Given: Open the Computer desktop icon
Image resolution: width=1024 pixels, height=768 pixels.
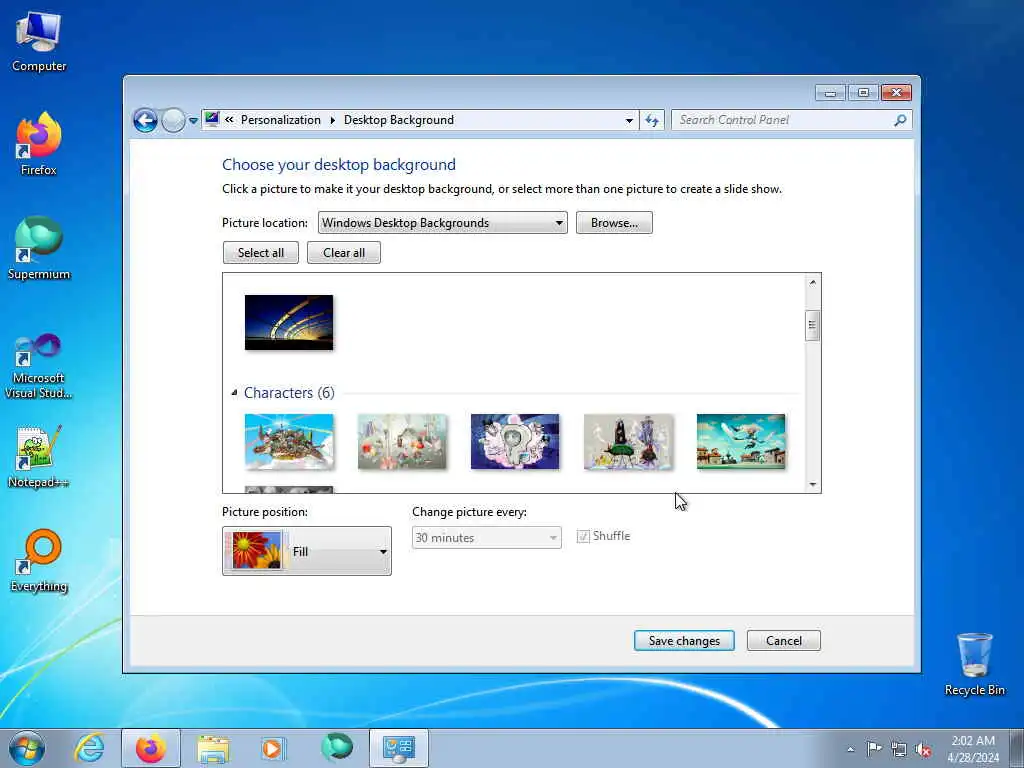Looking at the screenshot, I should point(39,42).
